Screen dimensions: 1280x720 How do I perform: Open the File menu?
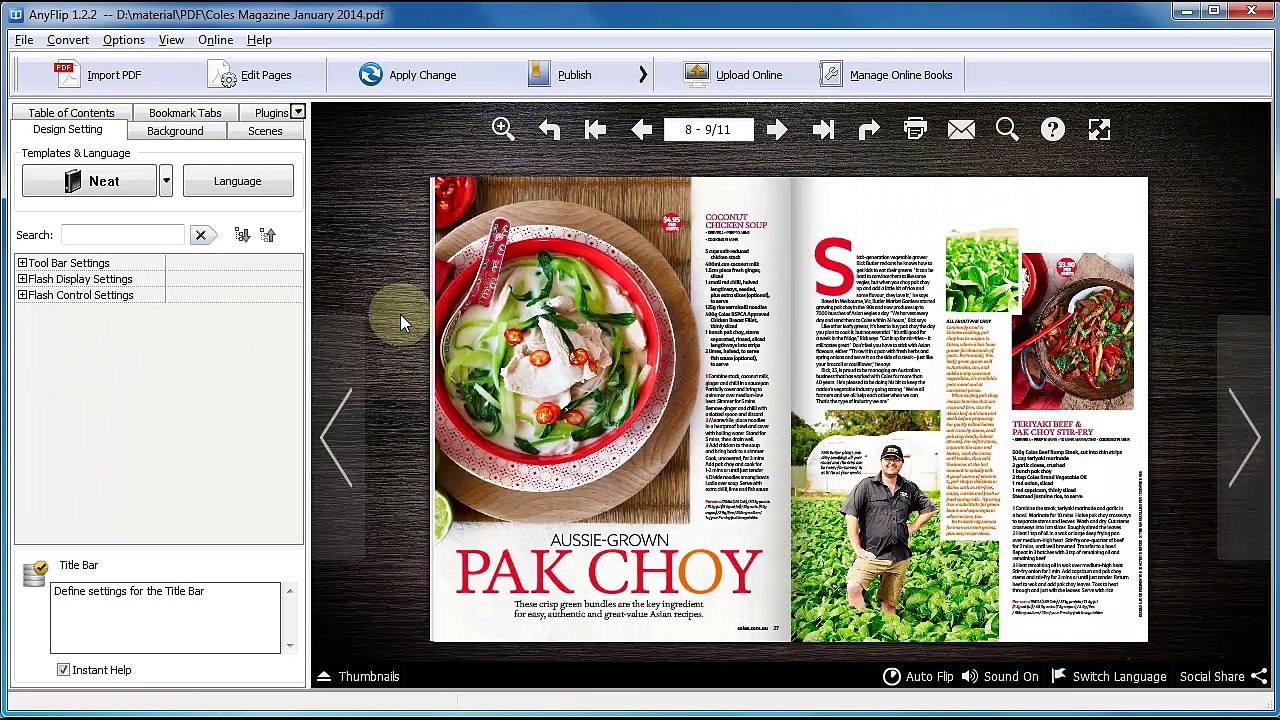24,40
